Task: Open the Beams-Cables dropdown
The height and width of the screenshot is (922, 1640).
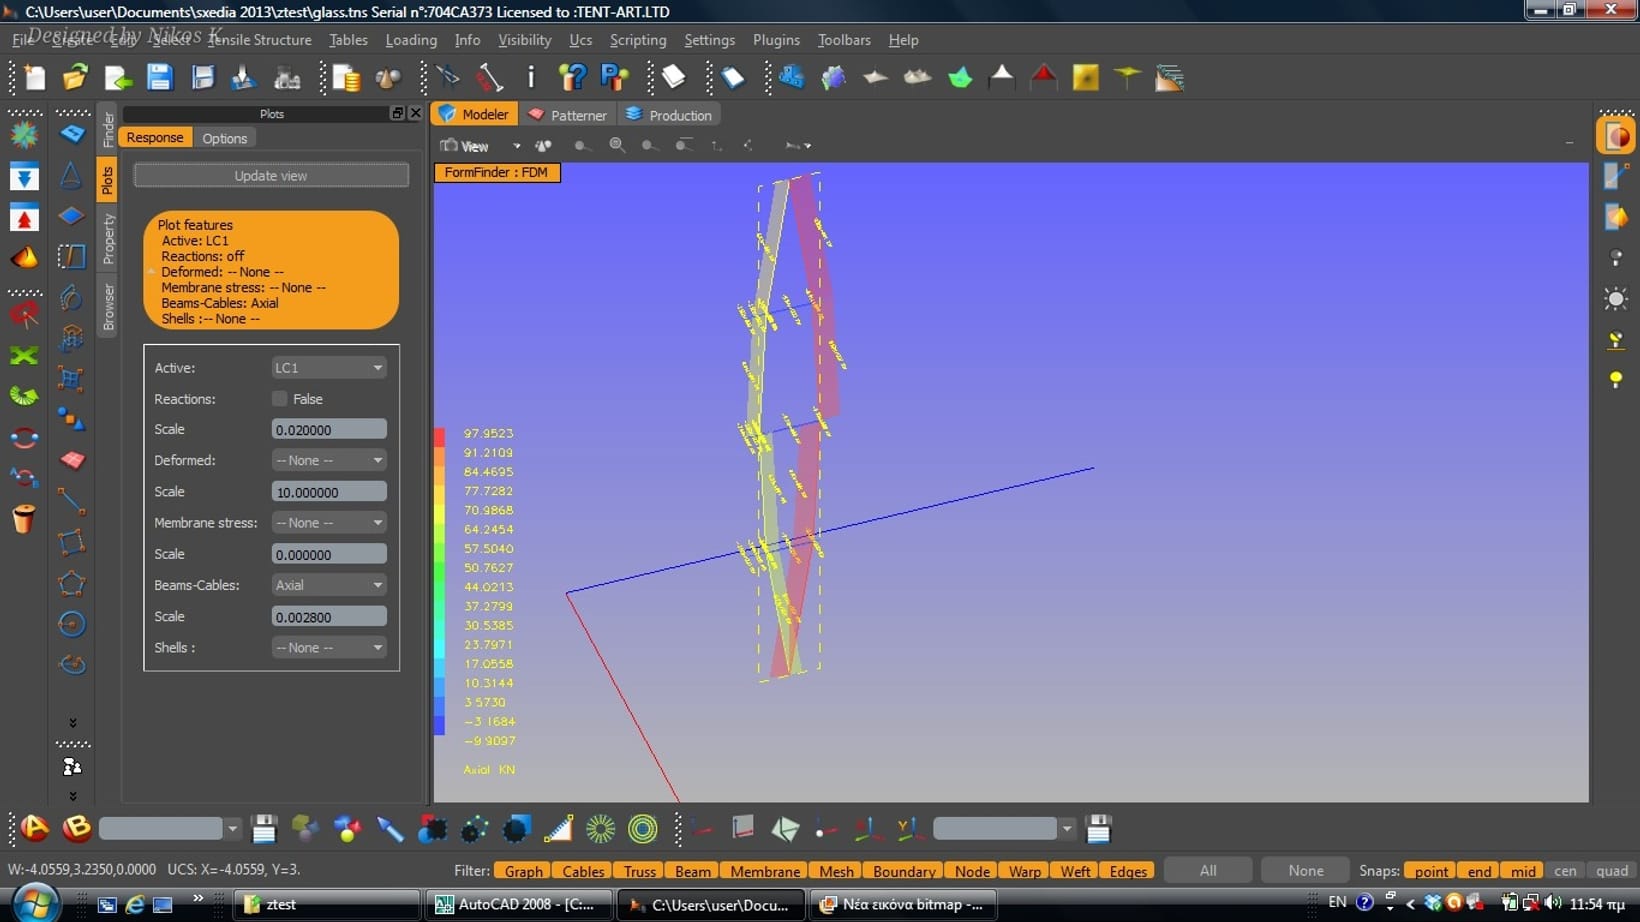Action: (x=328, y=585)
